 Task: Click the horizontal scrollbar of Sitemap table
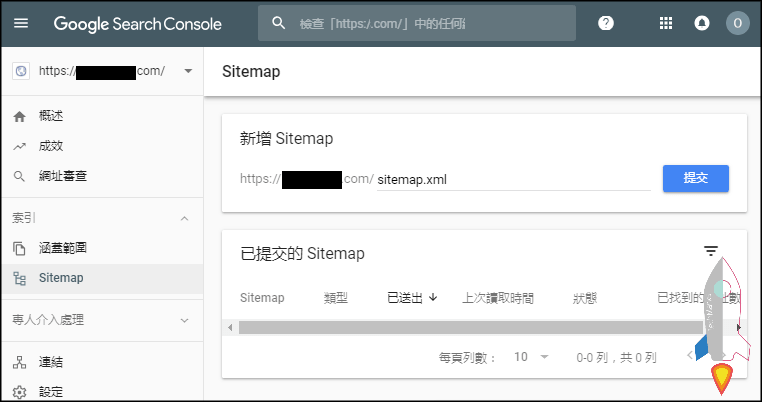460,328
